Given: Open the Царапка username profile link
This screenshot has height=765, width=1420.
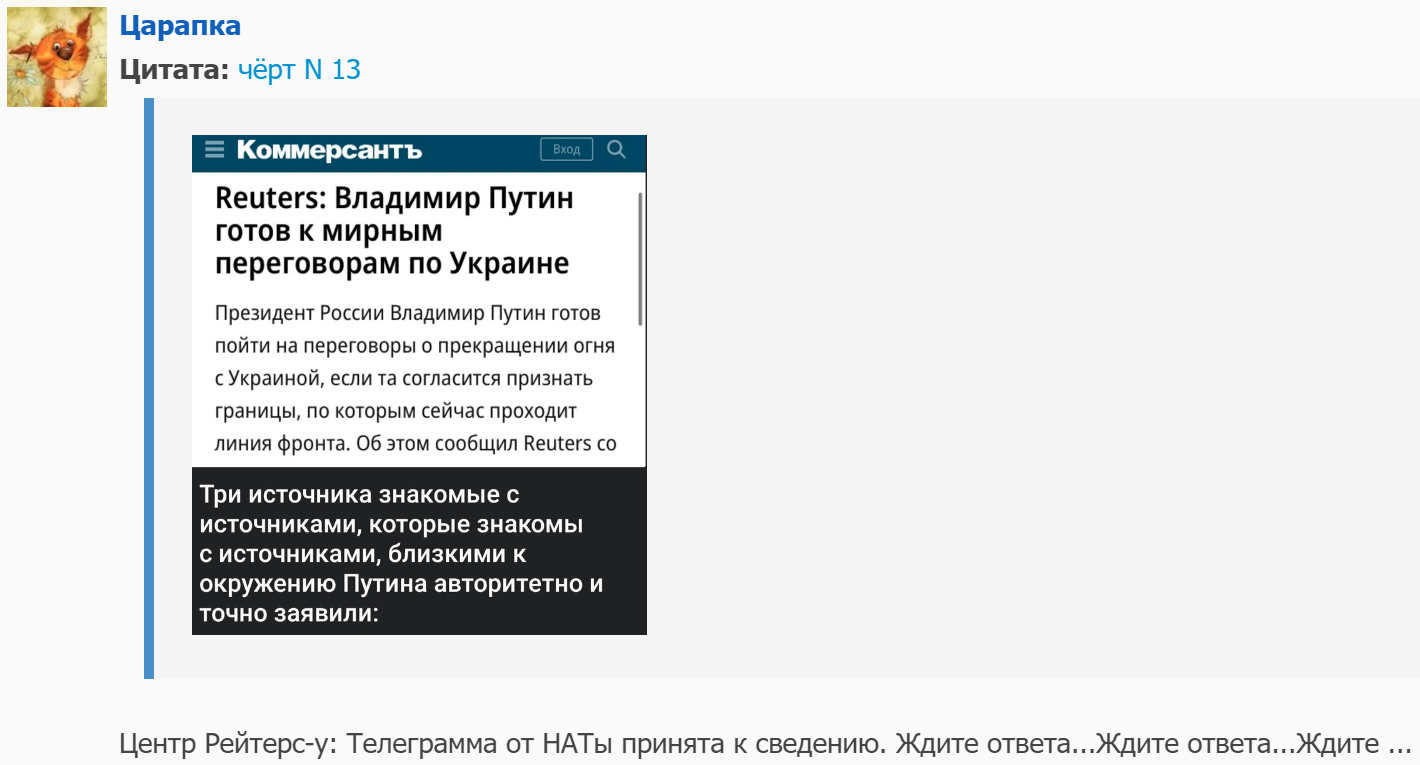Looking at the screenshot, I should click(x=180, y=26).
